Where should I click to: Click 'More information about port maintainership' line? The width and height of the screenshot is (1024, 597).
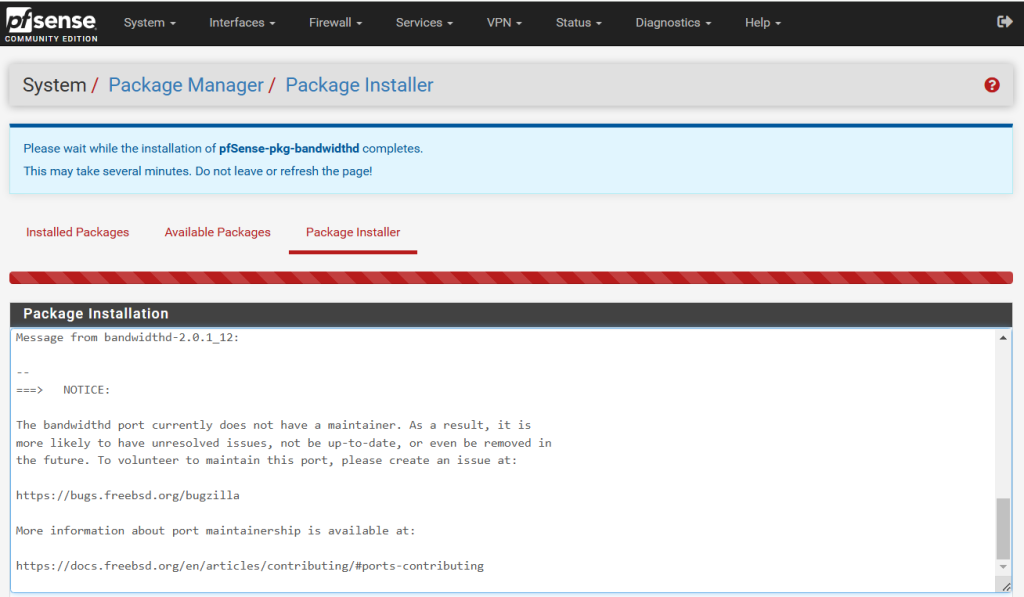216,531
